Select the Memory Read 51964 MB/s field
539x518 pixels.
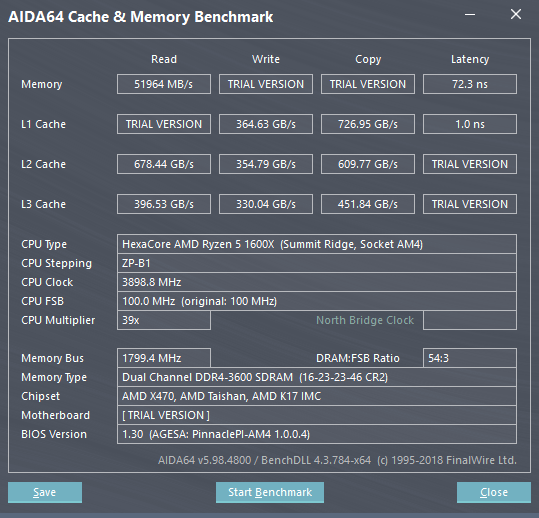click(x=164, y=84)
